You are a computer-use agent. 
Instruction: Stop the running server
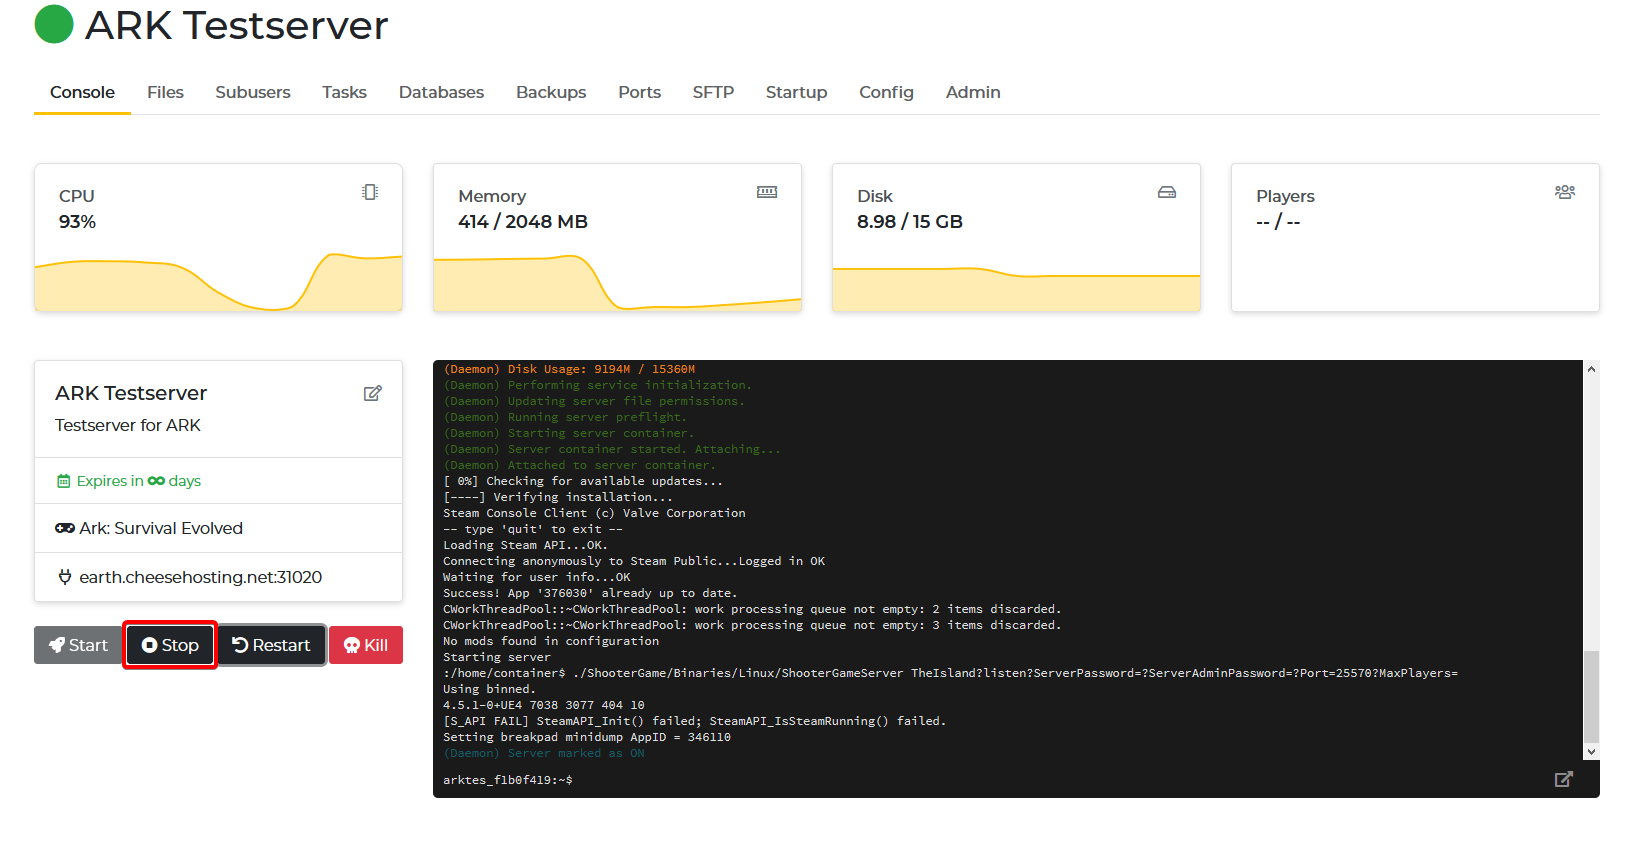click(x=170, y=645)
